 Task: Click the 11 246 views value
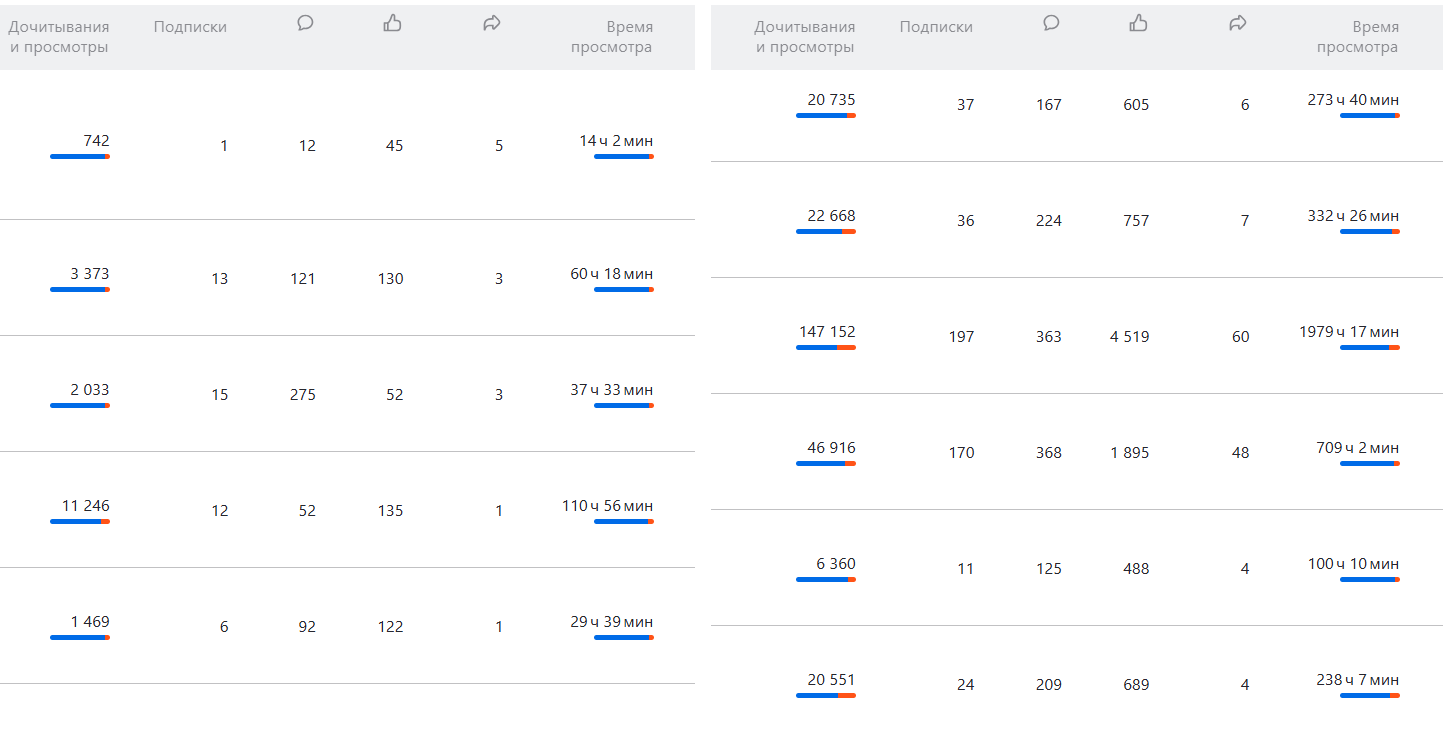(85, 506)
